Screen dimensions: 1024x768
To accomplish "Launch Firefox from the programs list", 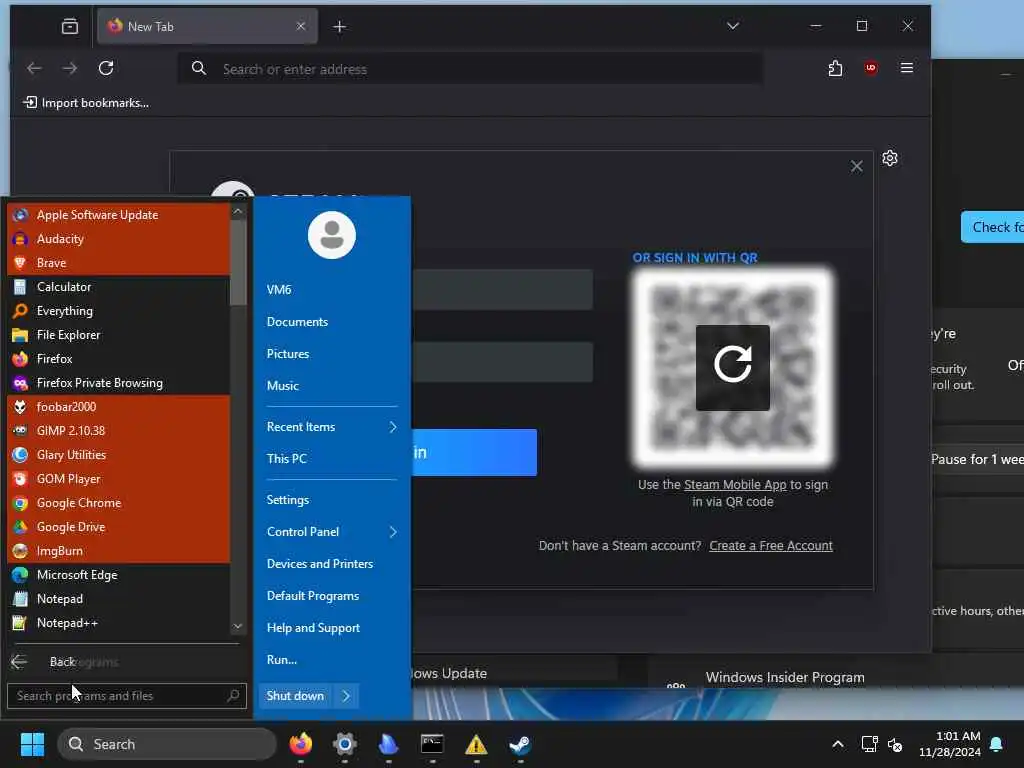I will [x=118, y=359].
